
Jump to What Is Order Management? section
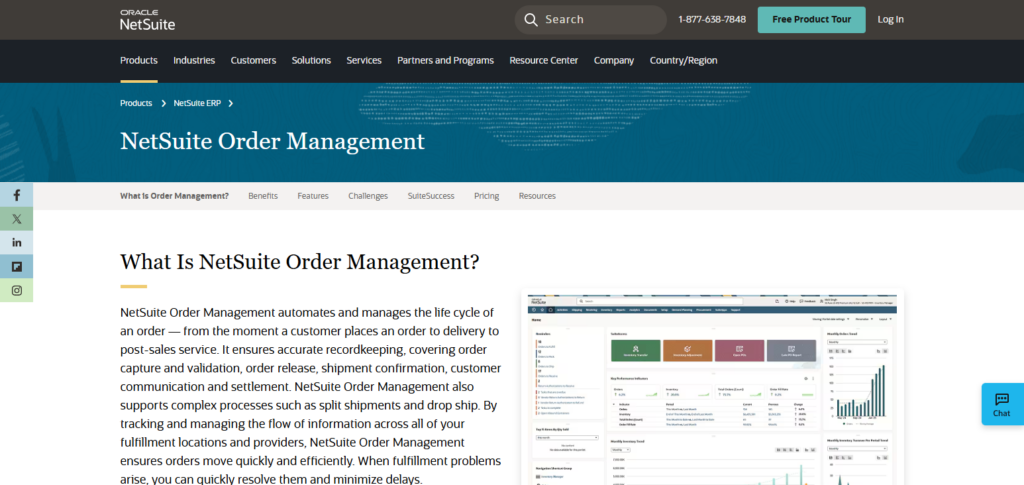click(x=174, y=196)
